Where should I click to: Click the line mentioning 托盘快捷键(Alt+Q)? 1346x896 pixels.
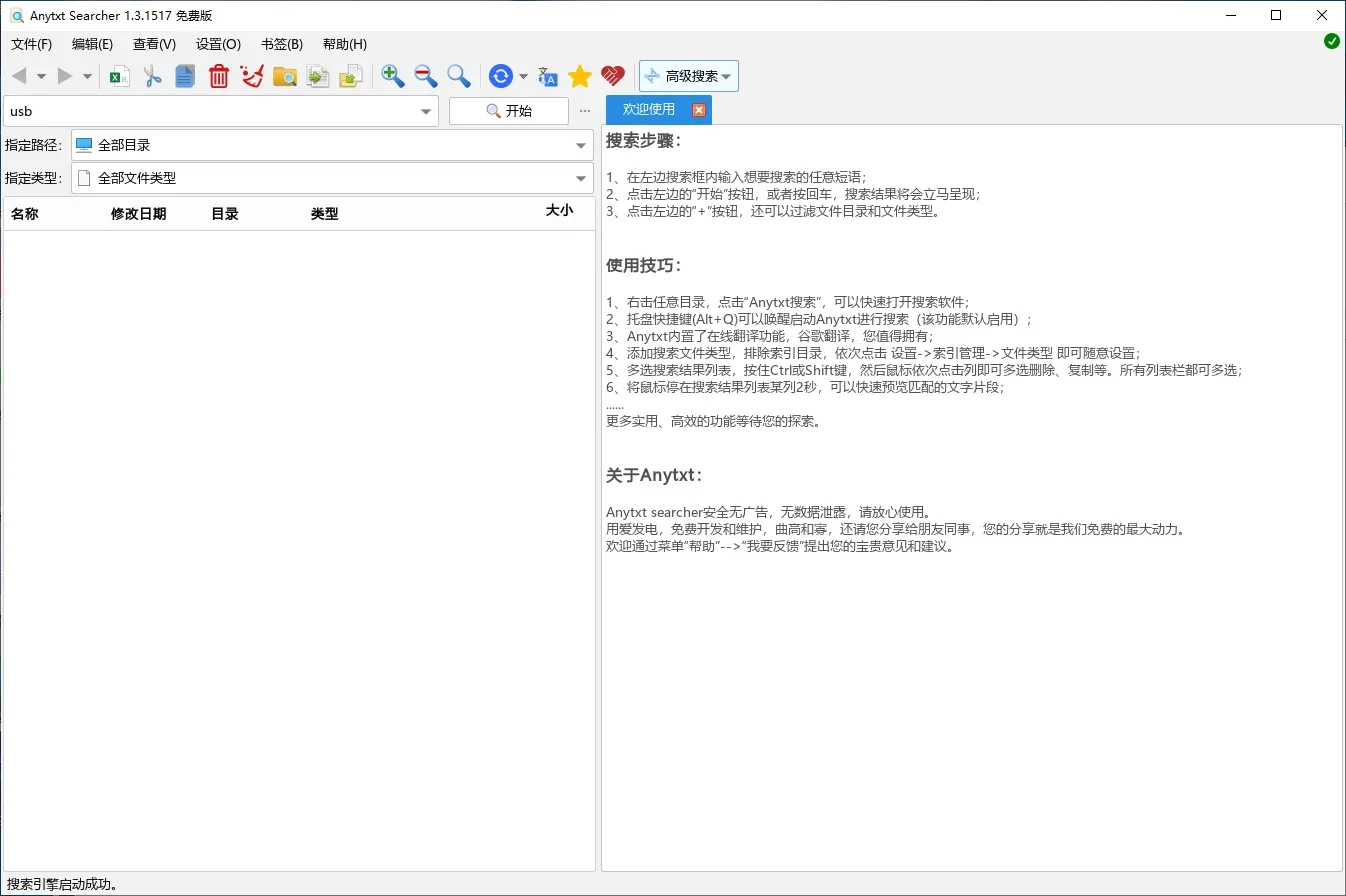click(x=819, y=319)
